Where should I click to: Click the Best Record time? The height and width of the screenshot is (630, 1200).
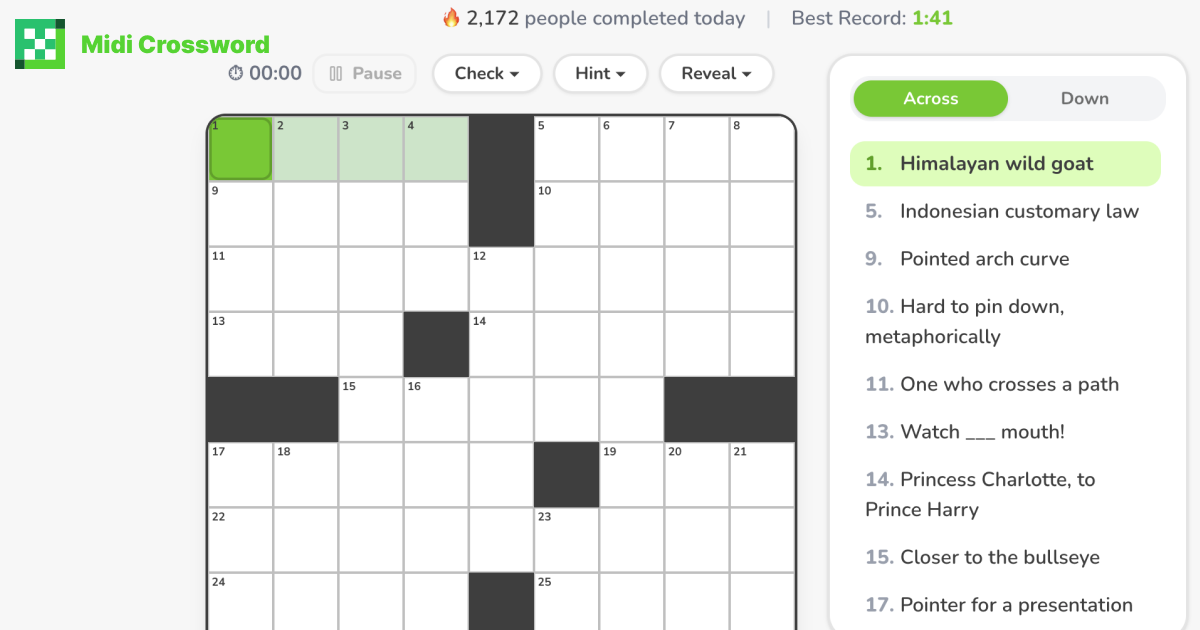click(932, 17)
